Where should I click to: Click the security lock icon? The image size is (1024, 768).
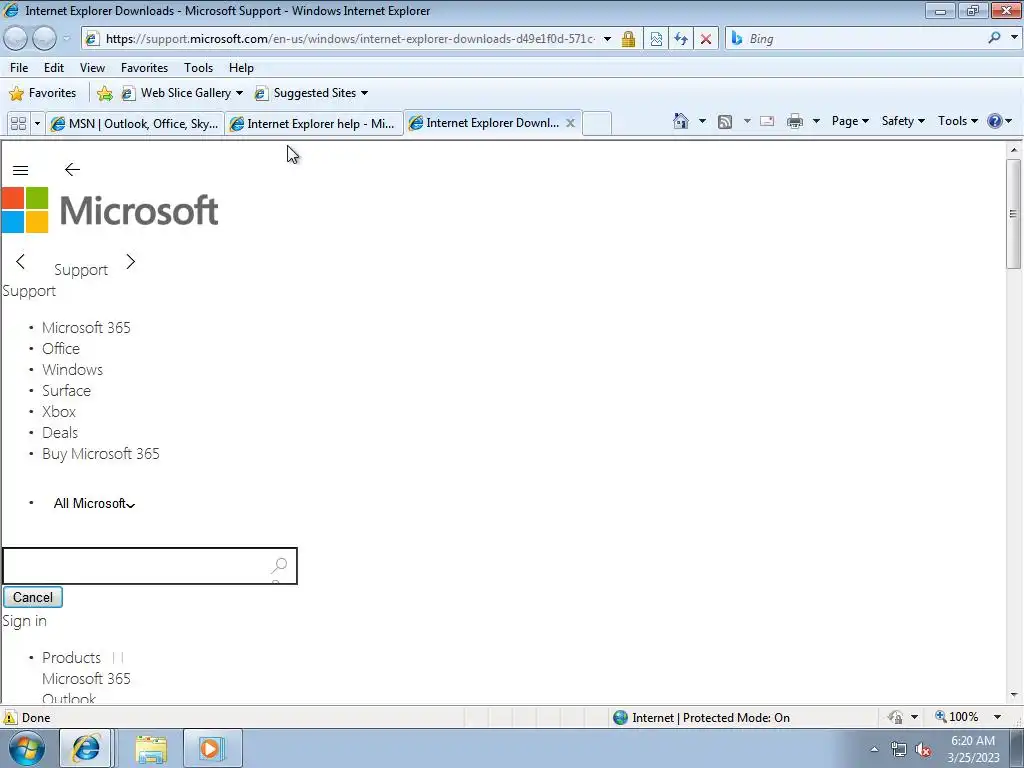coord(628,39)
